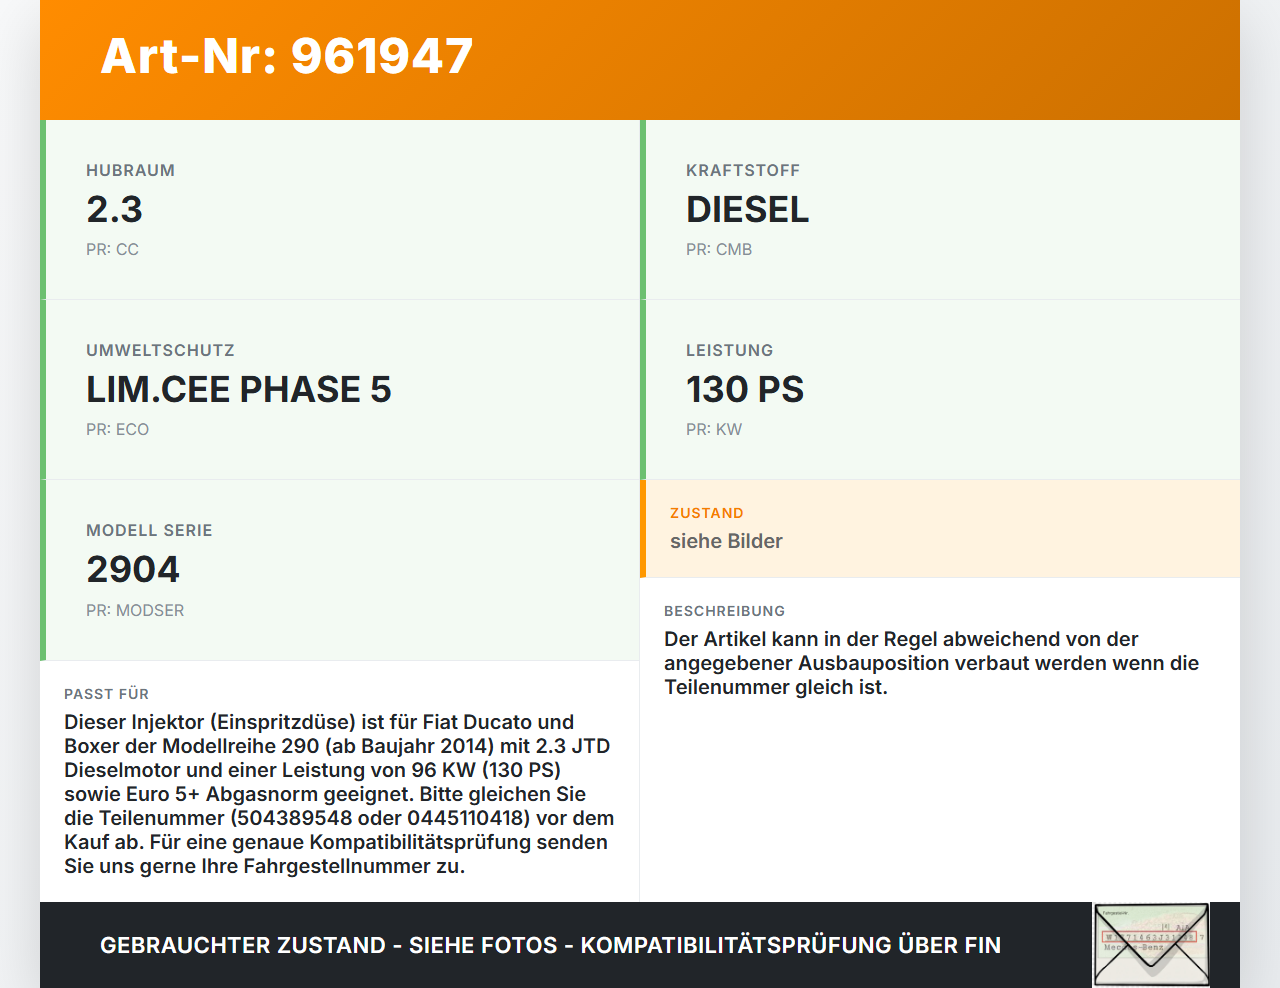Click the BESCHREIBUNG section heading
Viewport: 1280px width, 988px height.
click(724, 611)
